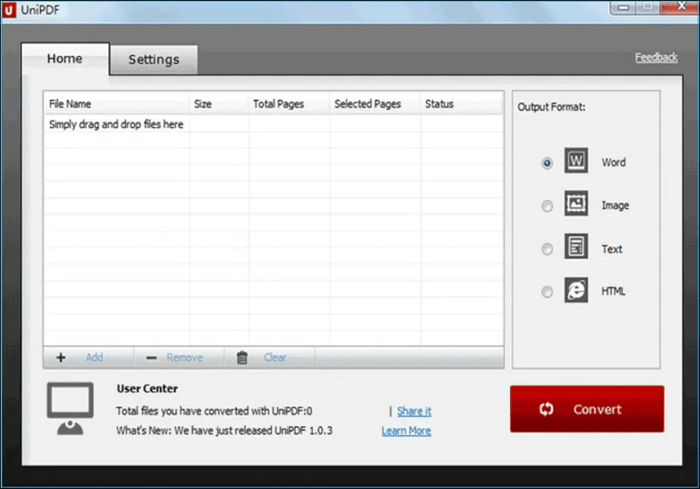Click the minus icon next to Remove
The width and height of the screenshot is (700, 489).
click(x=151, y=358)
